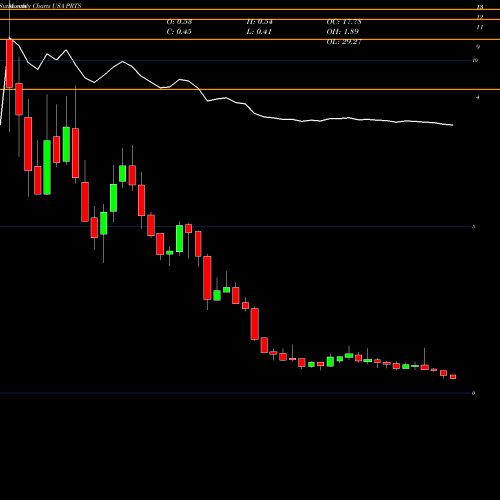This screenshot has width=500, height=500.
Task: Click the y-axis label '11'
Action: click(x=480, y=27)
